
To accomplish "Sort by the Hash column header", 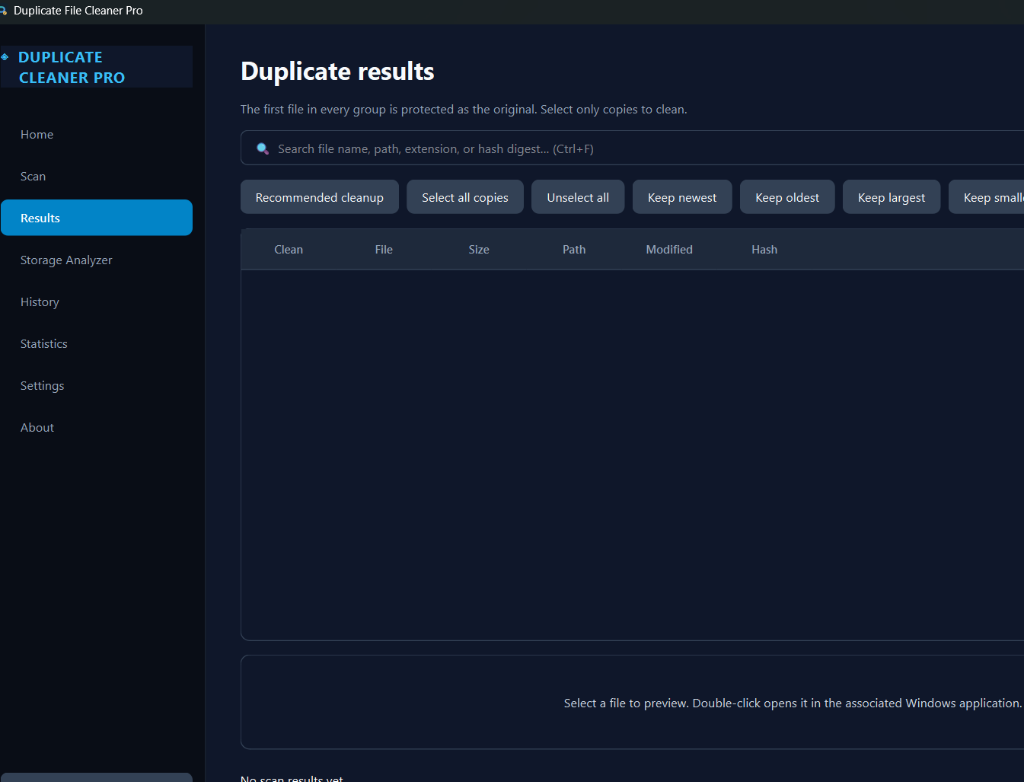I will (764, 250).
